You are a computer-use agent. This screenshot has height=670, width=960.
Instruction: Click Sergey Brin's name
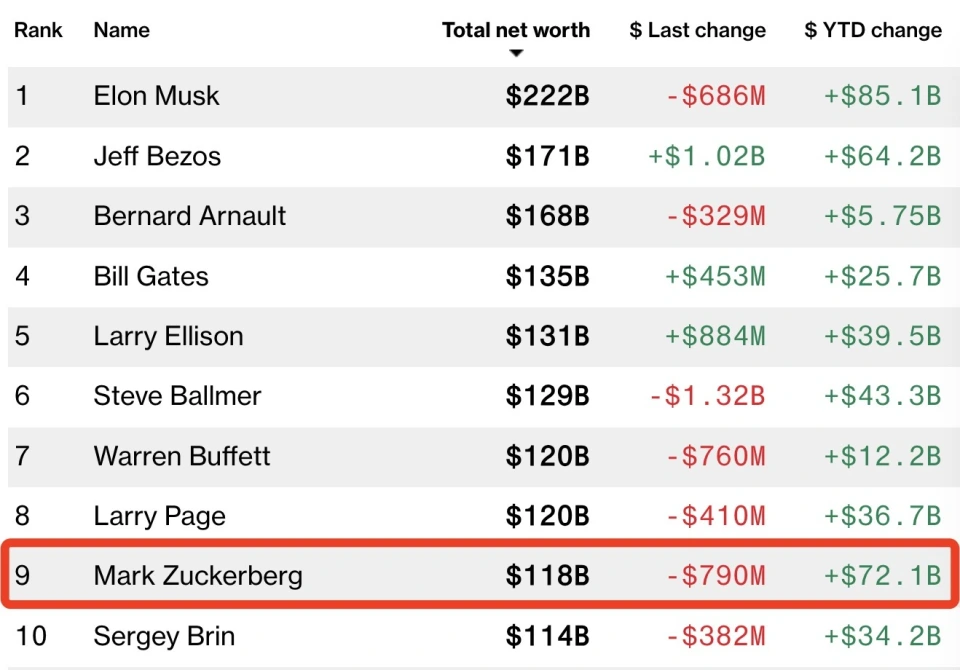164,636
